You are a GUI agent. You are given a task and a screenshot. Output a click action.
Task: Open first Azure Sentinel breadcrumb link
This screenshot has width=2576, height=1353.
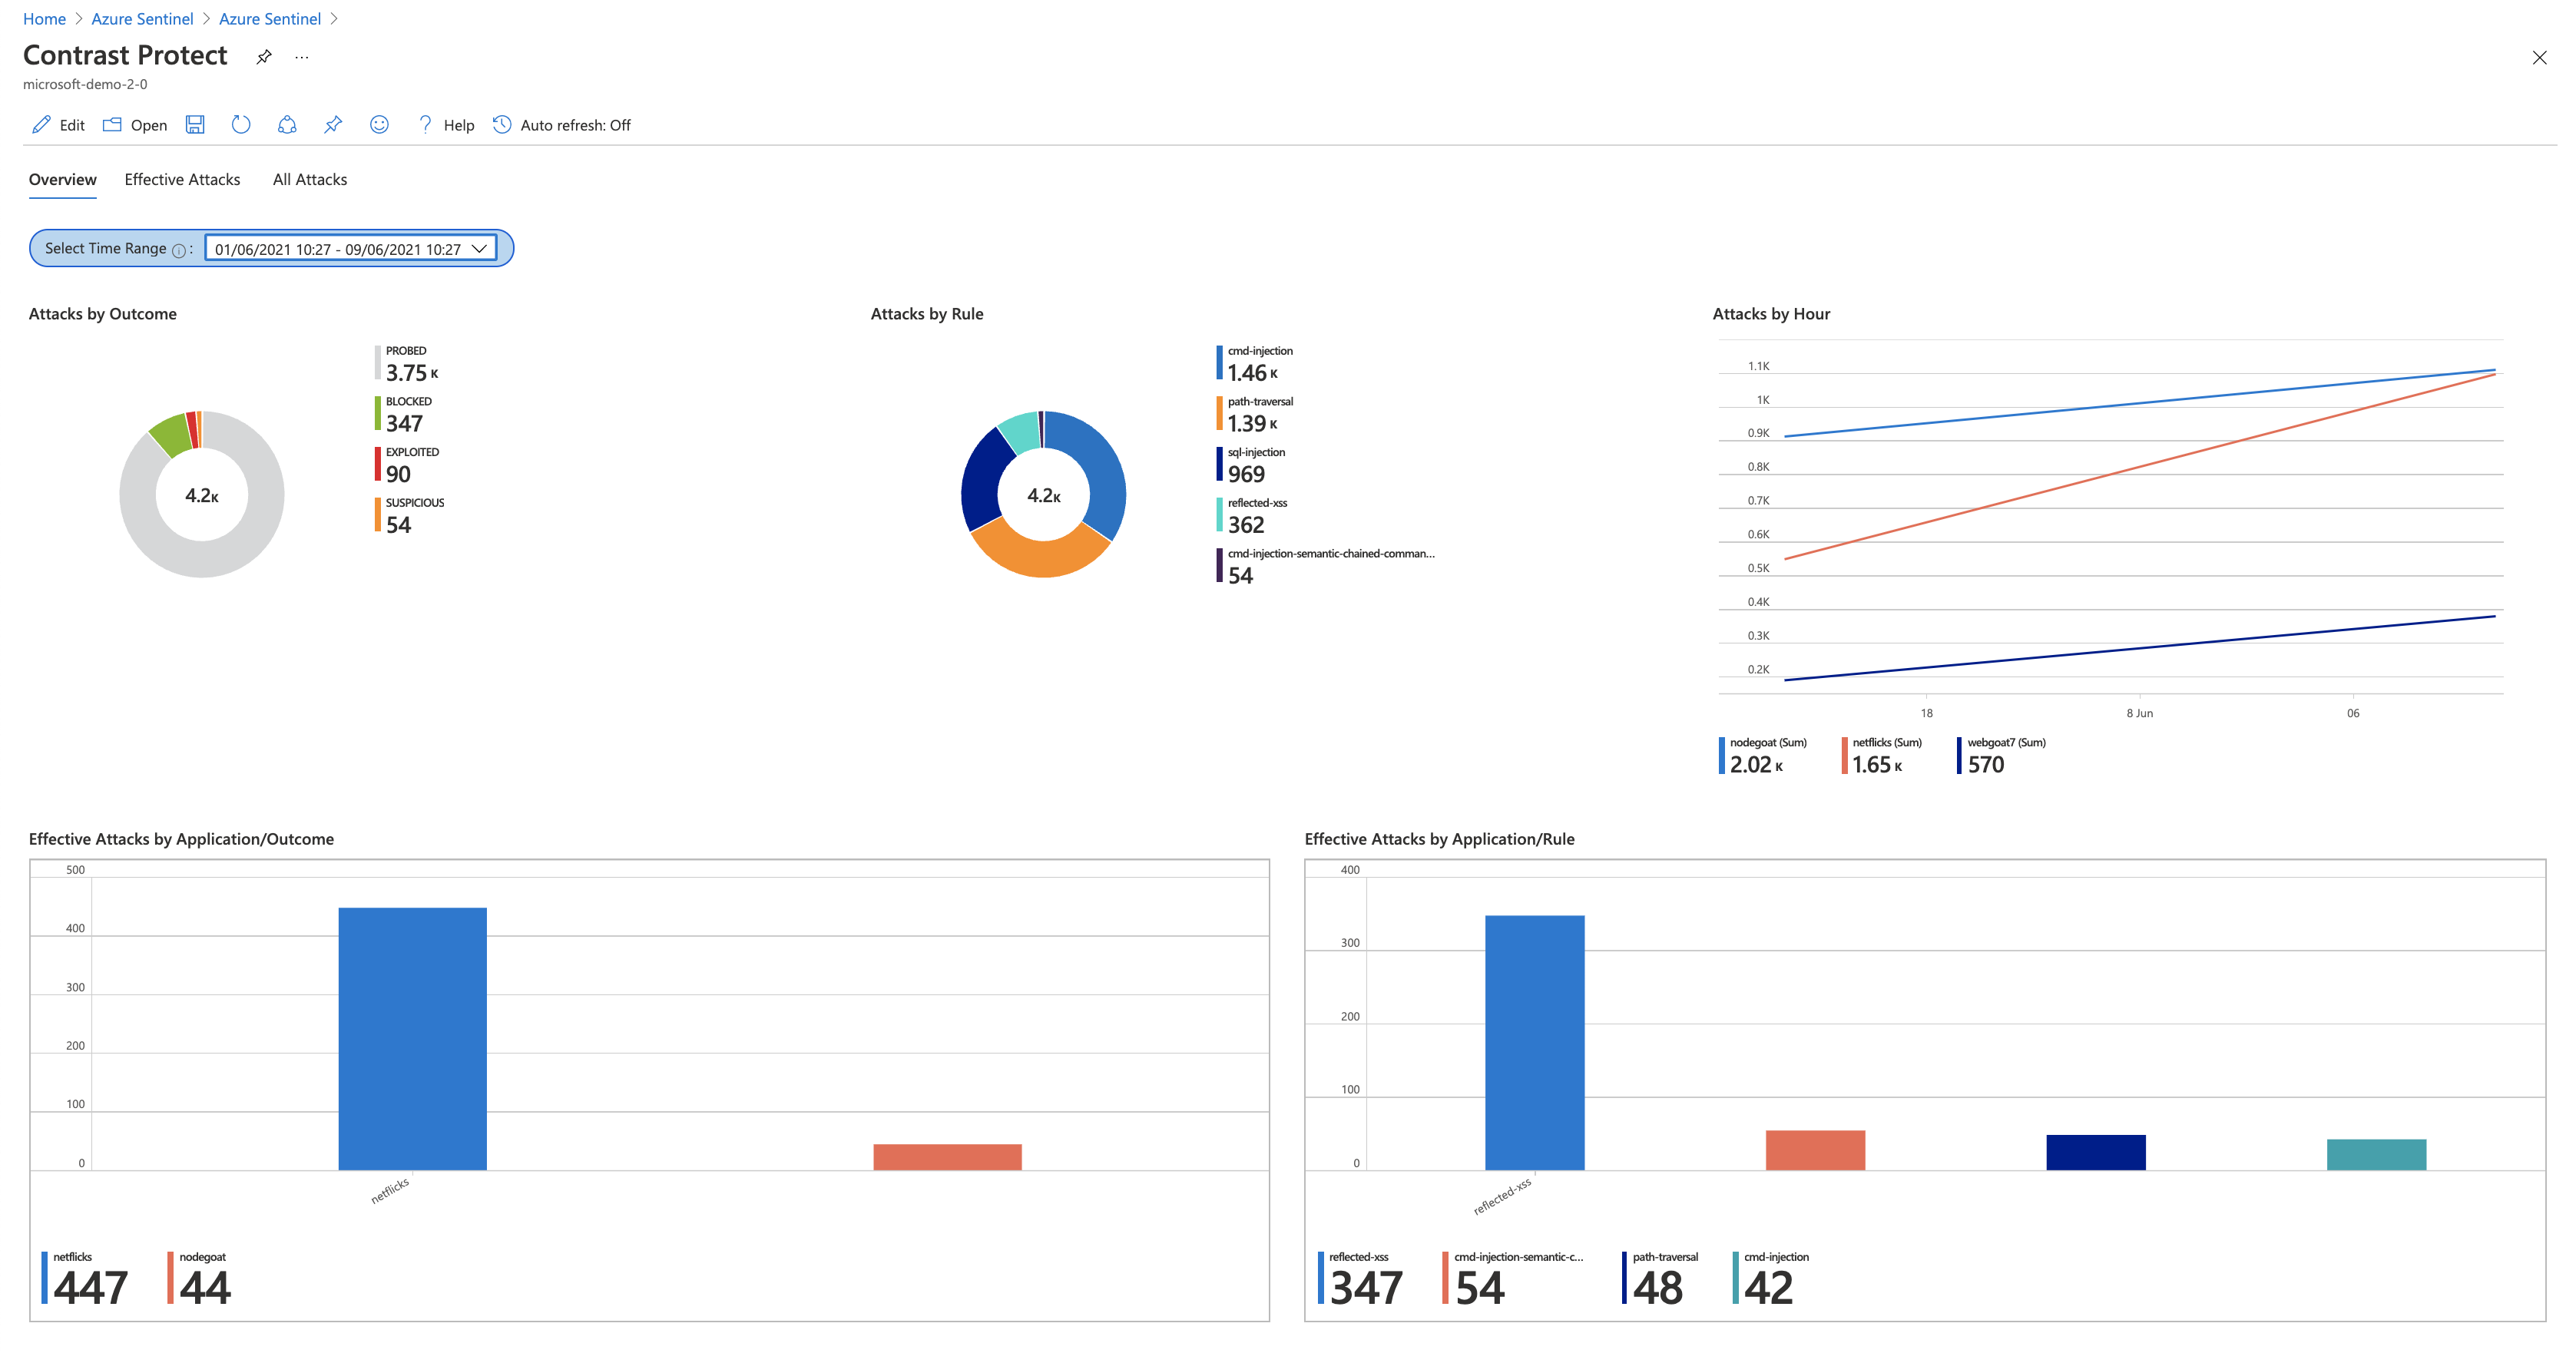[142, 19]
